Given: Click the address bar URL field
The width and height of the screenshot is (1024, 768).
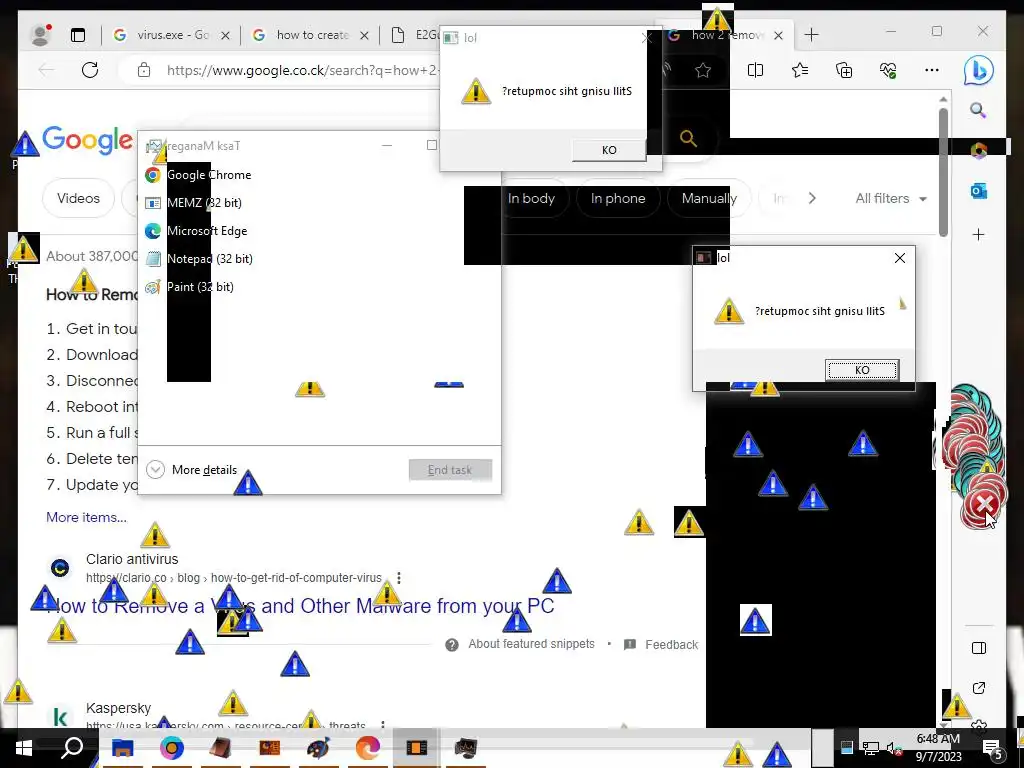Looking at the screenshot, I should (x=302, y=70).
